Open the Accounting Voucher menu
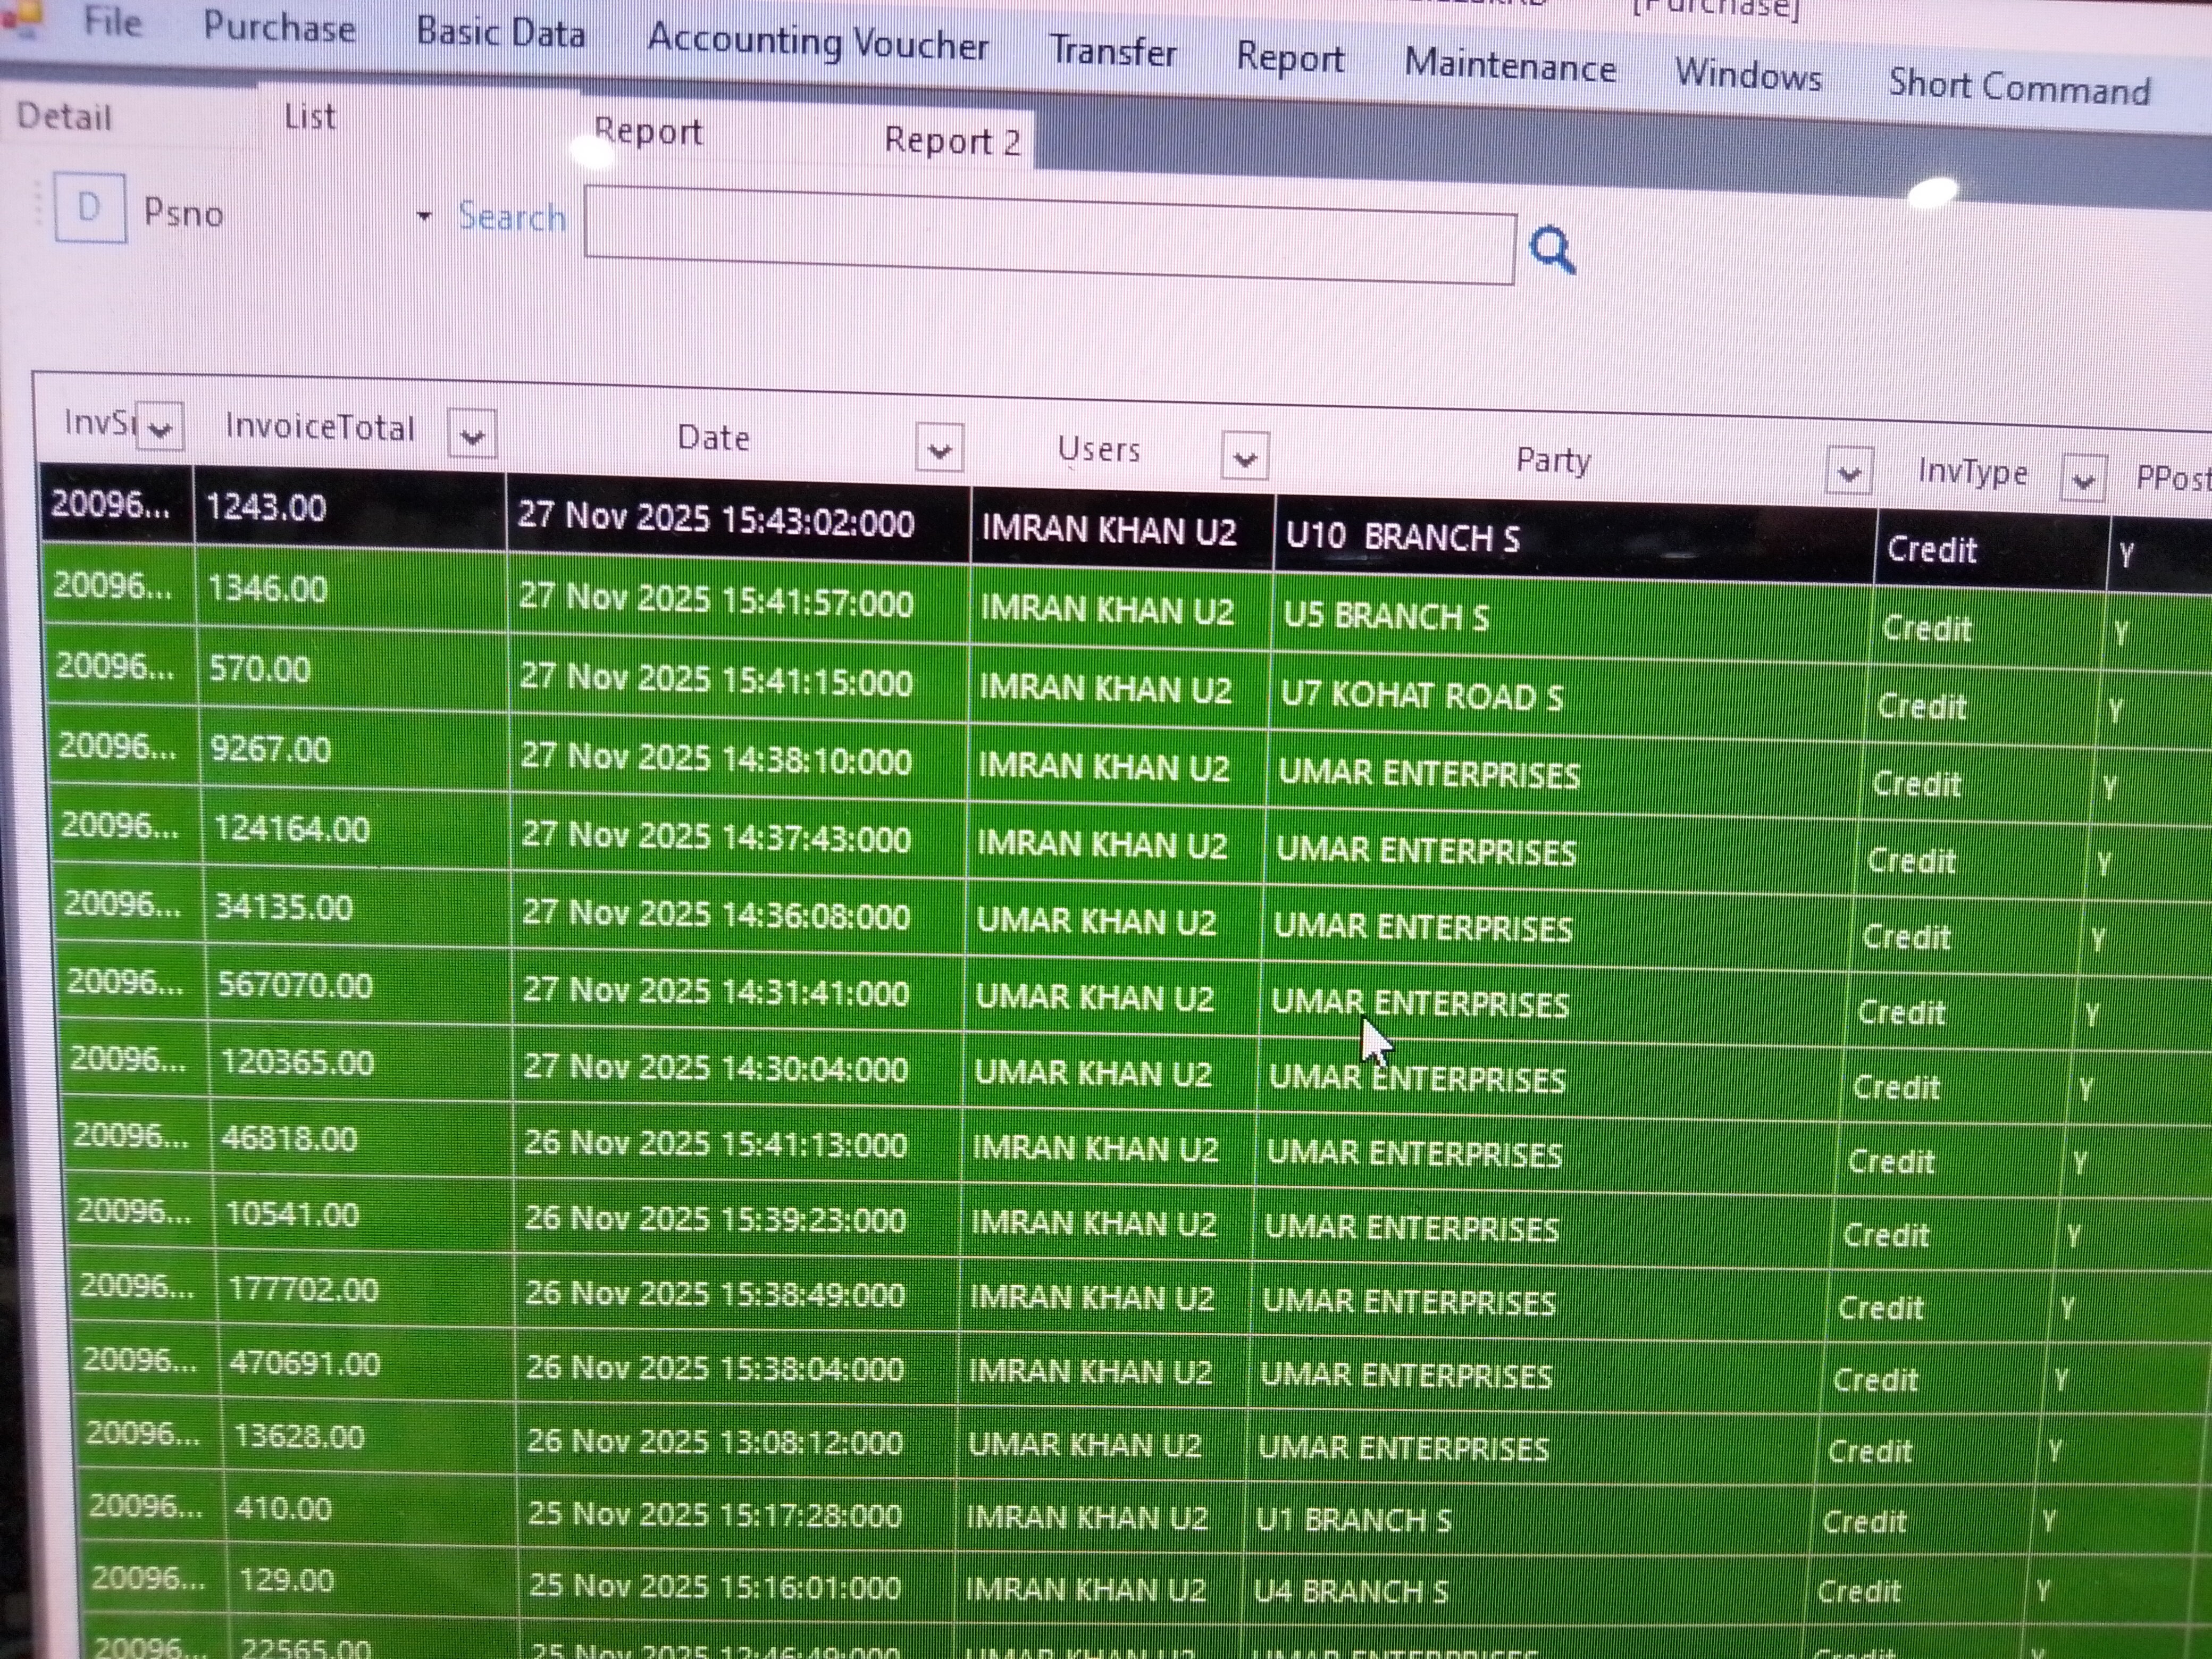Image resolution: width=2212 pixels, height=1659 pixels. [x=817, y=43]
